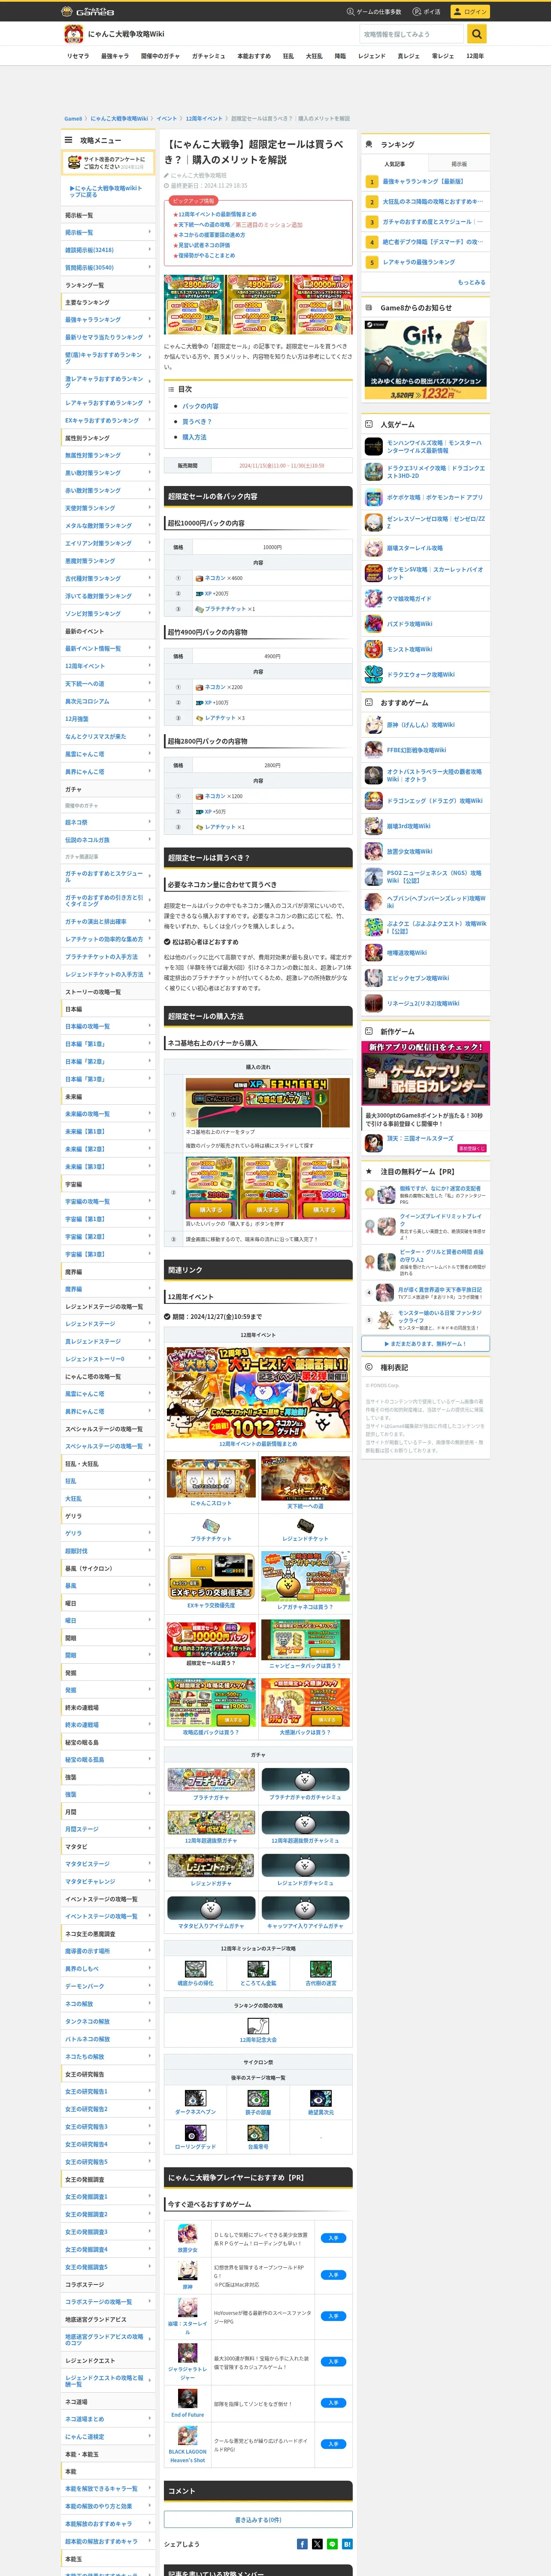Click the イベント breadcrumb link

166,119
